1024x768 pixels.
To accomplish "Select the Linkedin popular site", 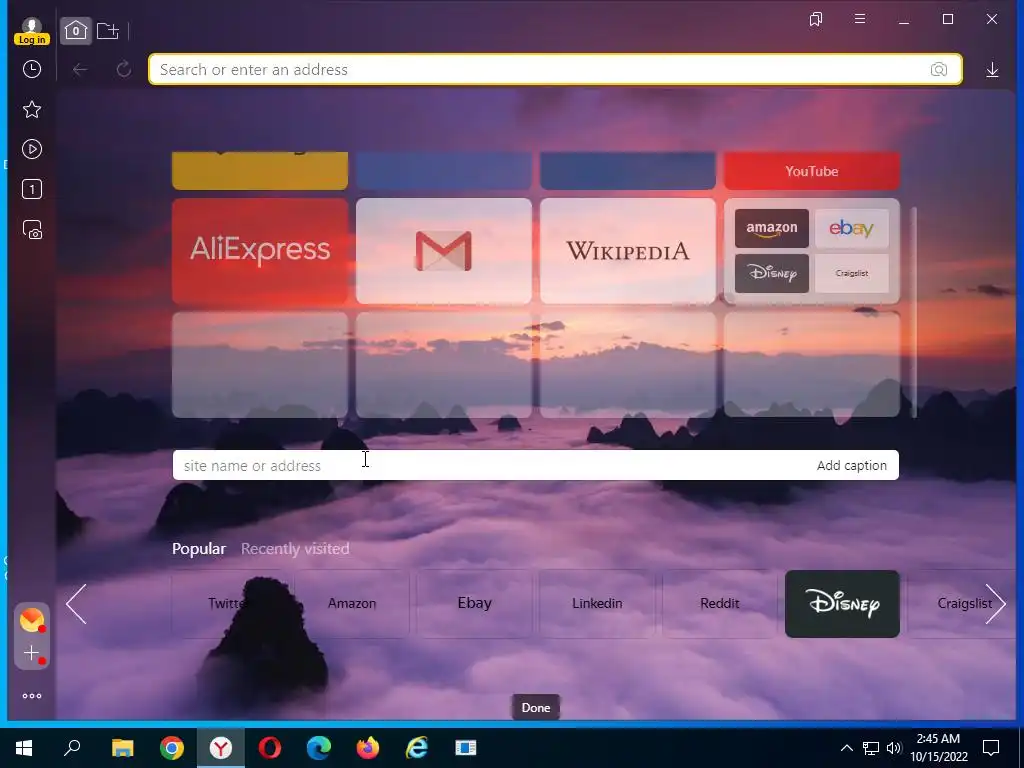I will (x=597, y=603).
